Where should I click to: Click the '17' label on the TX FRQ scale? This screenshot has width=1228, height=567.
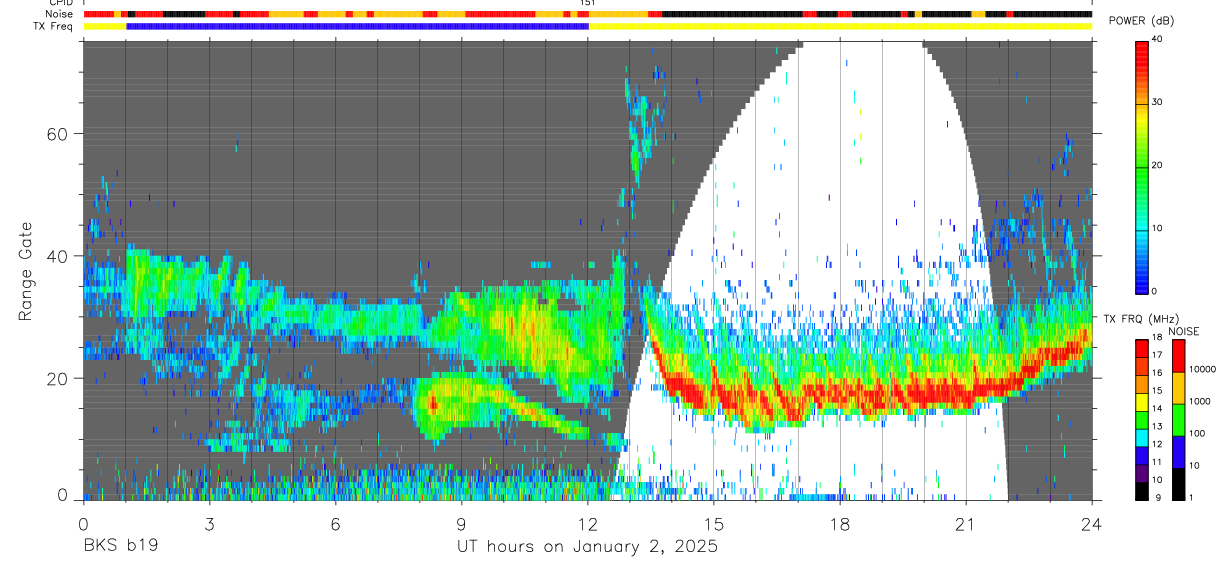pos(1158,355)
